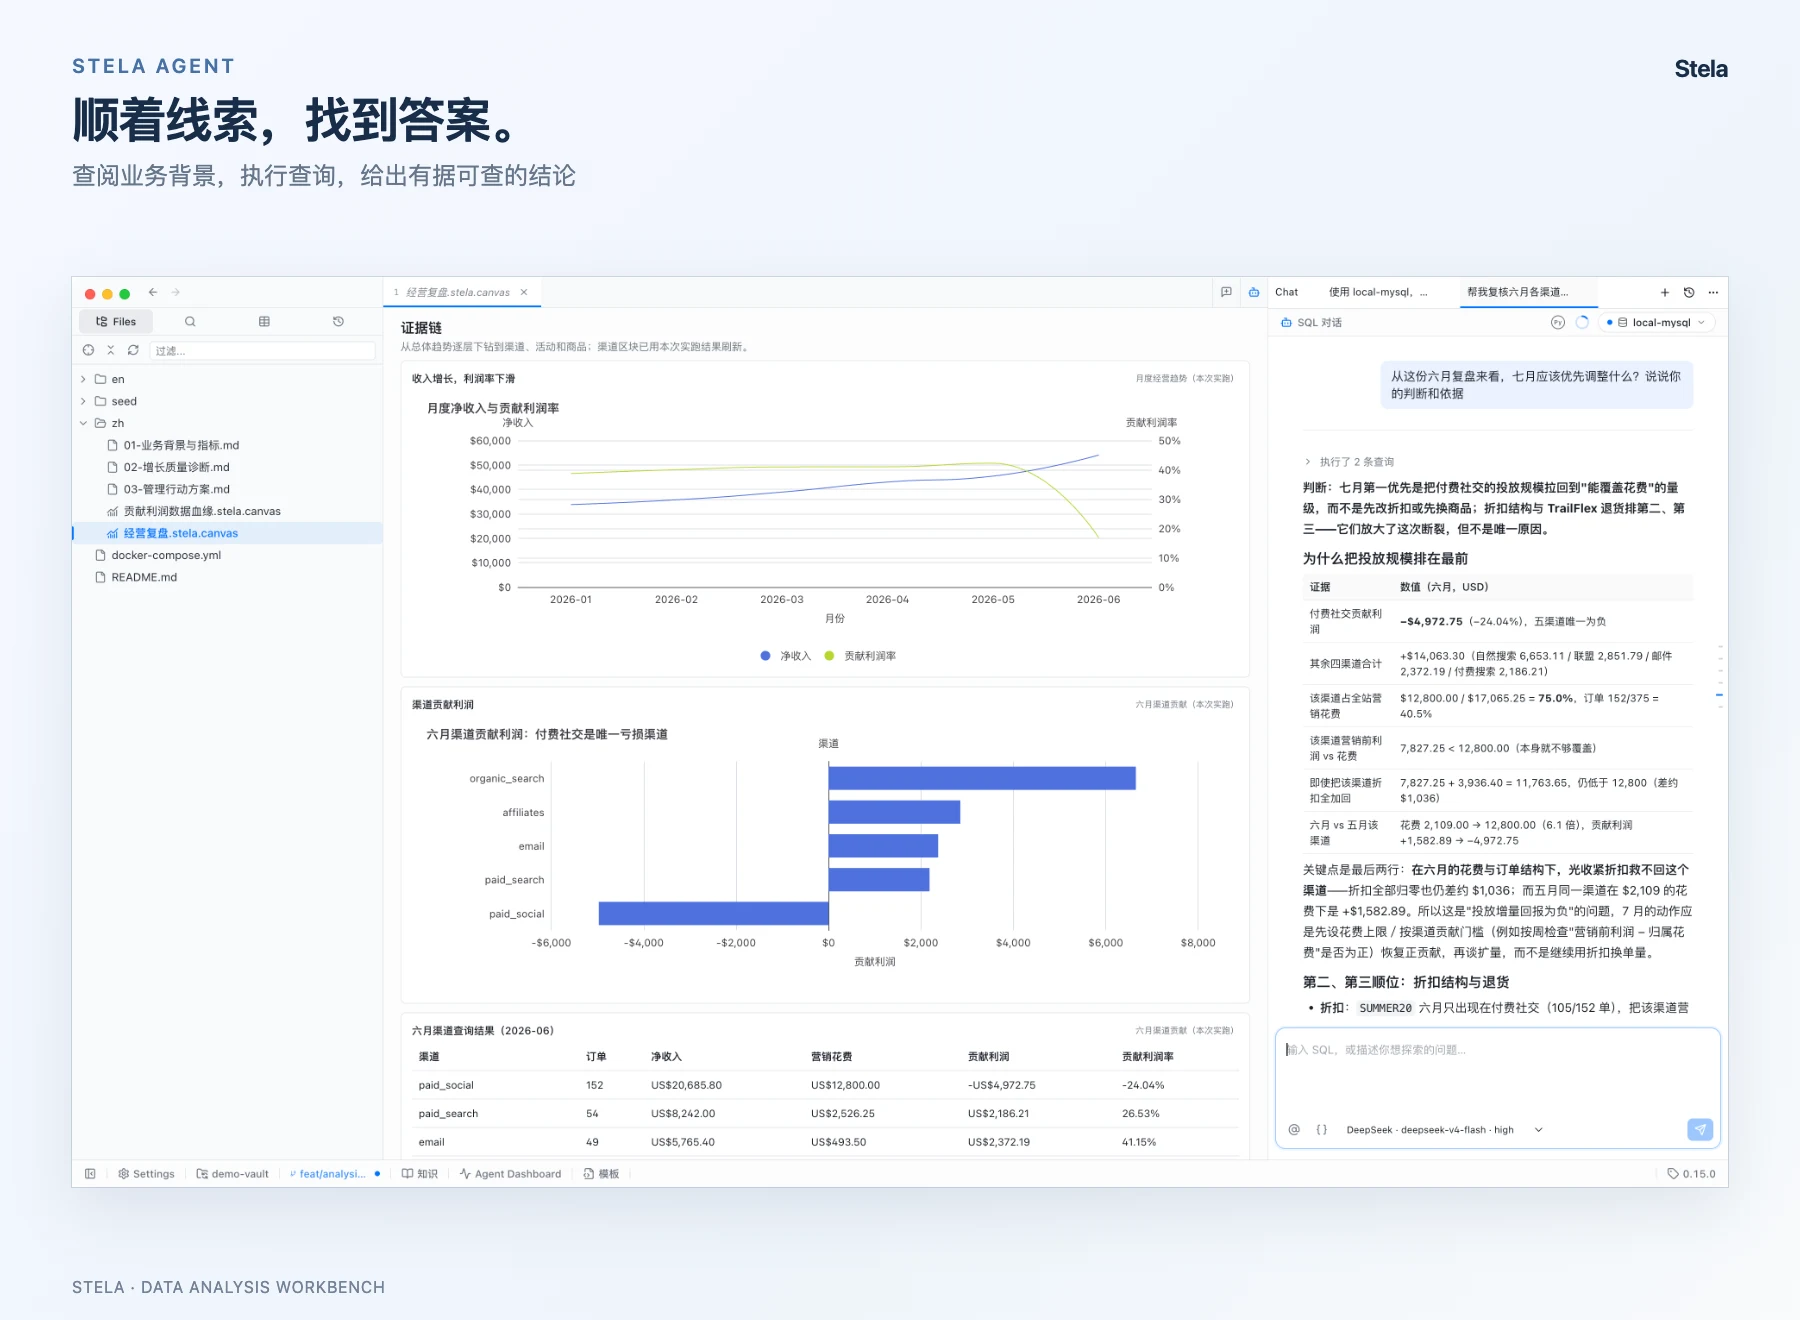Click the 净收入 table column header

click(666, 1056)
